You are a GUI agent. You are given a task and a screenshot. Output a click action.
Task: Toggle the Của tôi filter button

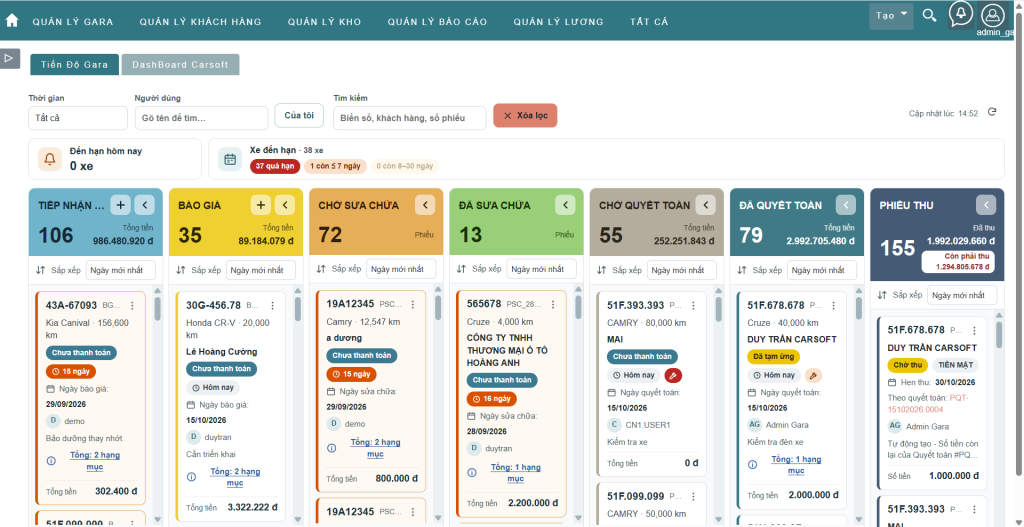tap(299, 116)
